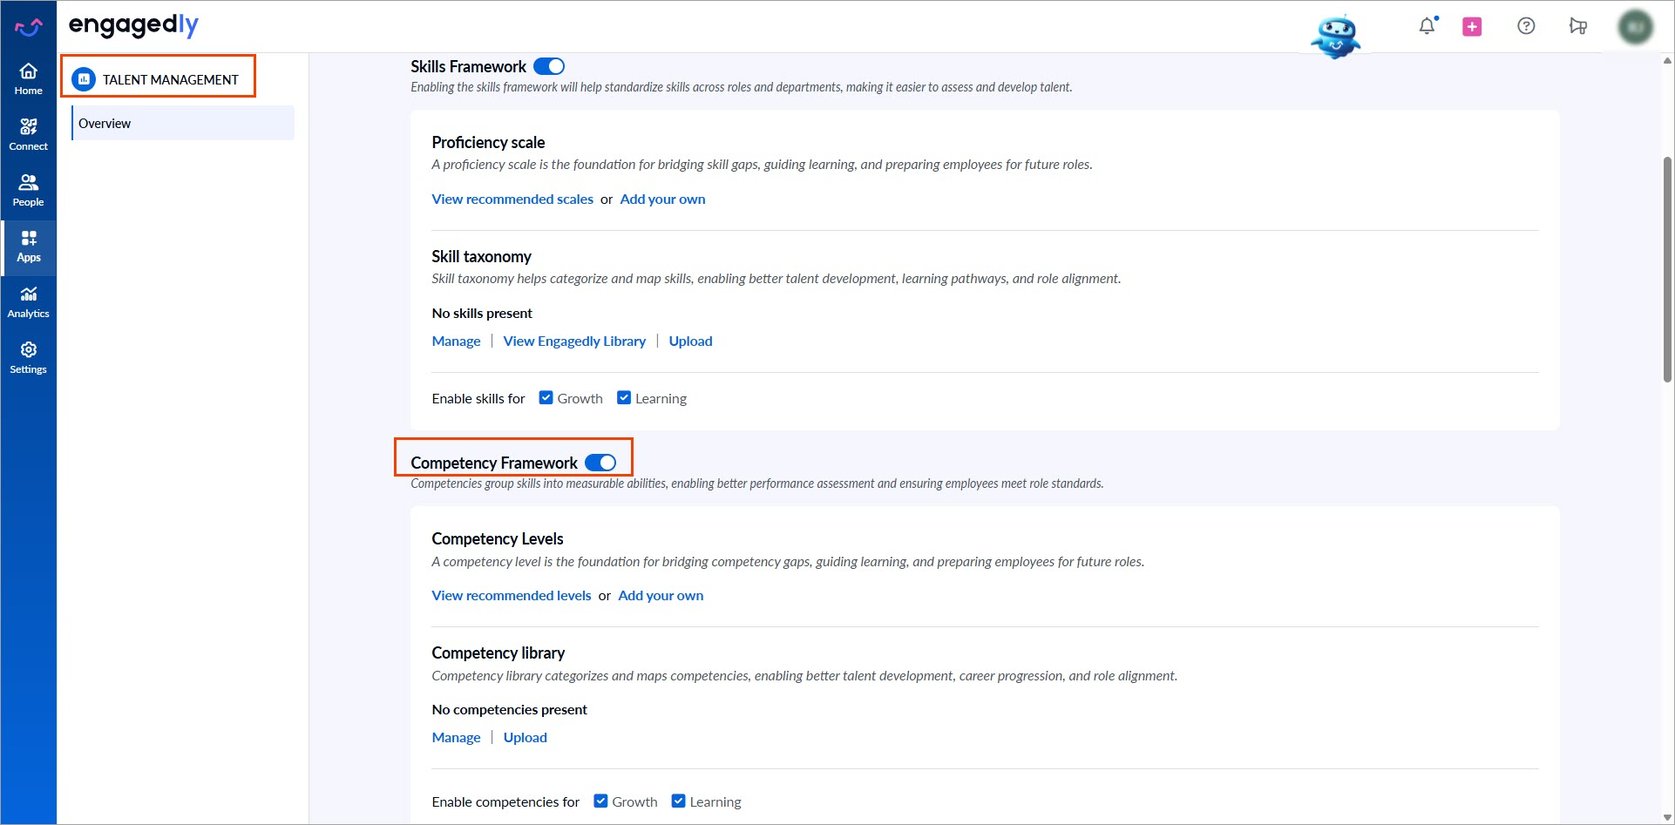Click Upload under Skill taxonomy
The image size is (1675, 825).
click(x=690, y=341)
